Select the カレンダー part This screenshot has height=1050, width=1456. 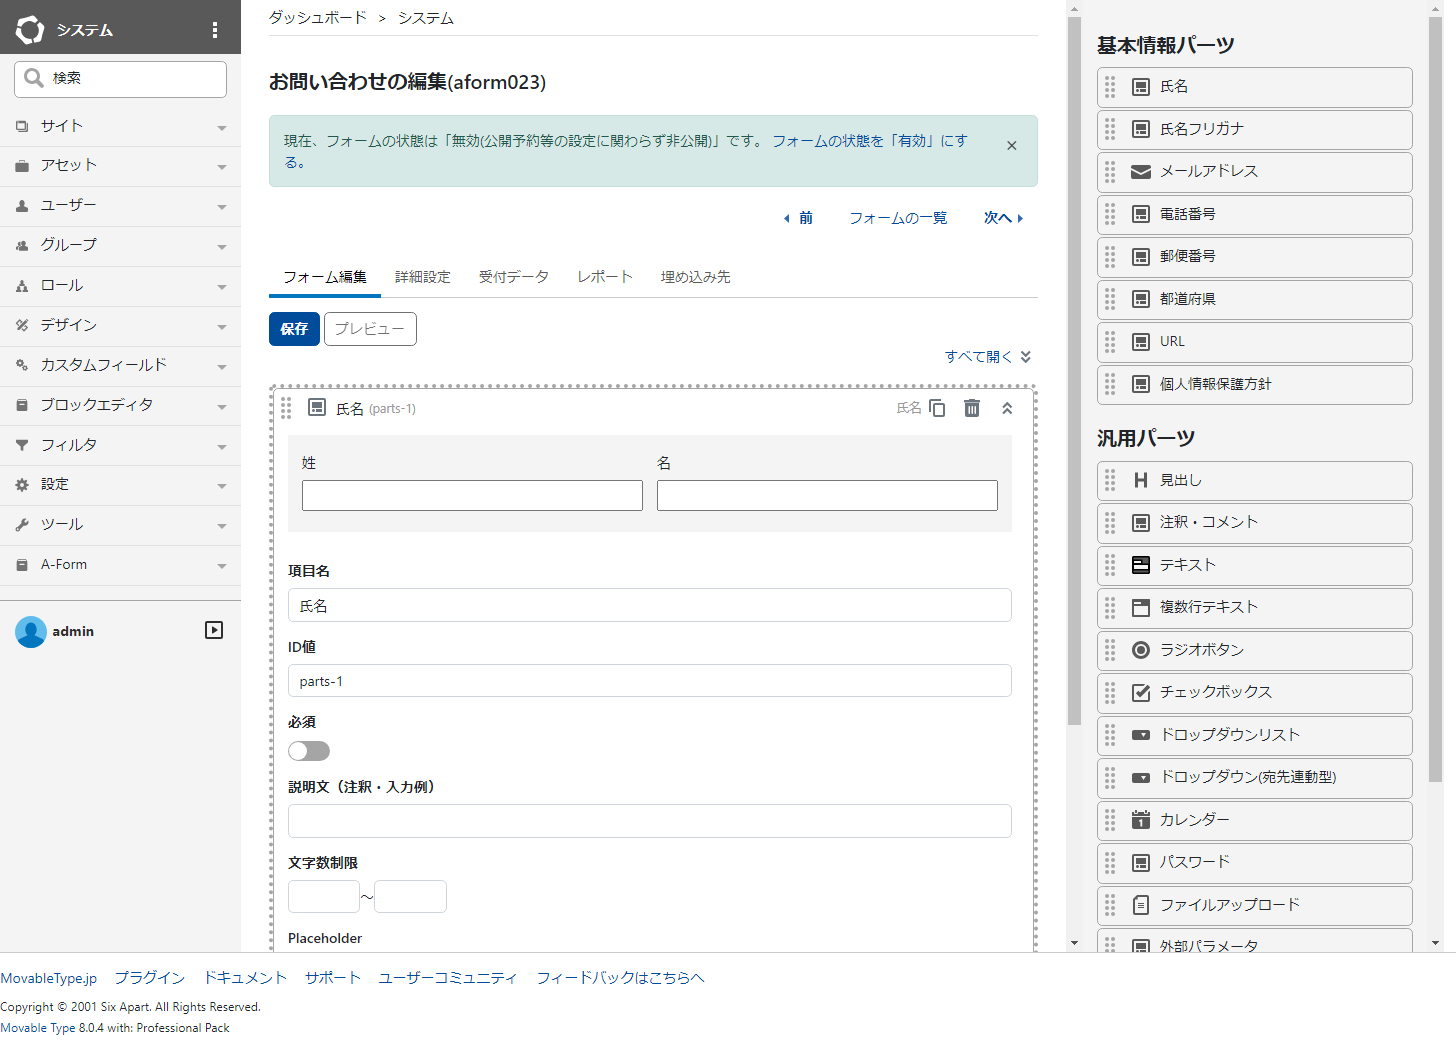(1255, 820)
